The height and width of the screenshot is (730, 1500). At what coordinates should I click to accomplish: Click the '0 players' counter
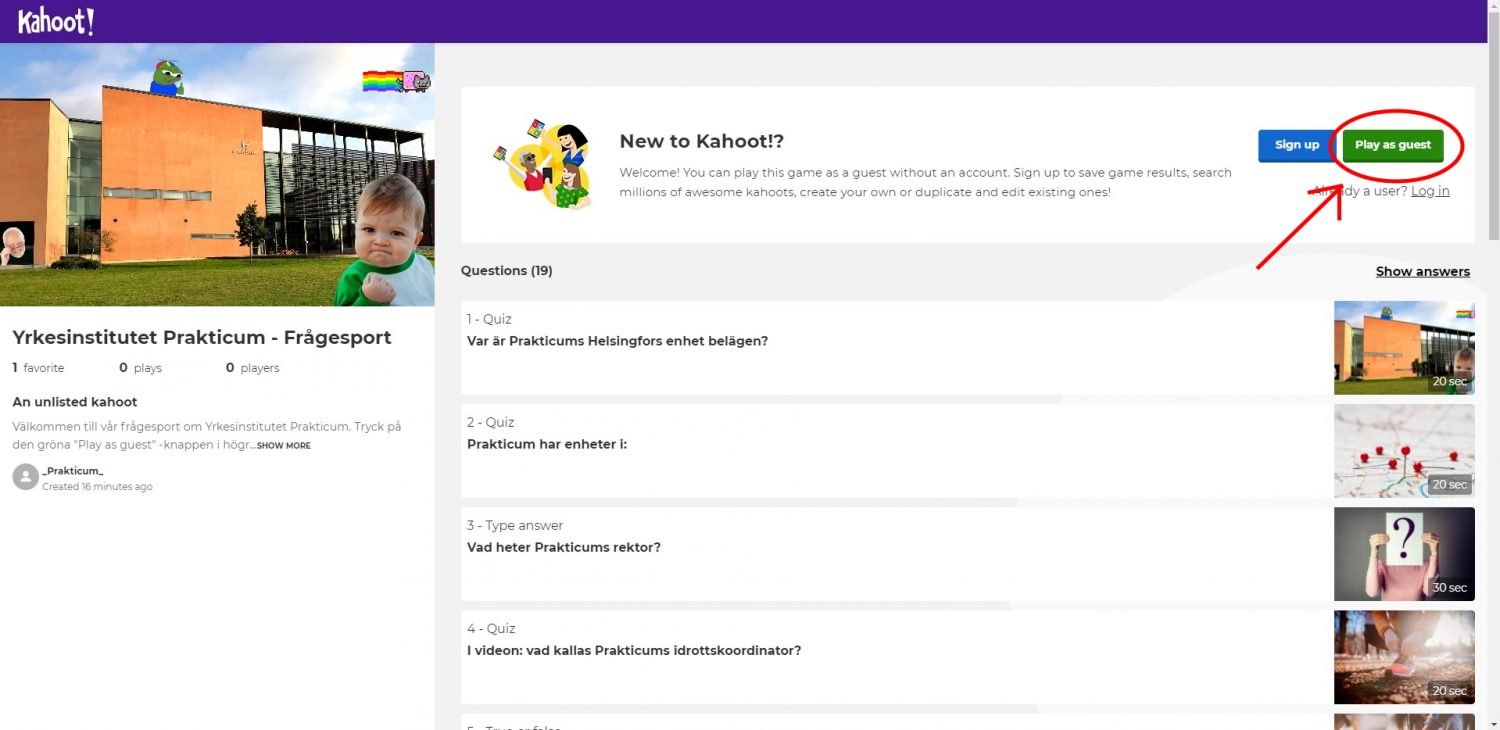[252, 368]
